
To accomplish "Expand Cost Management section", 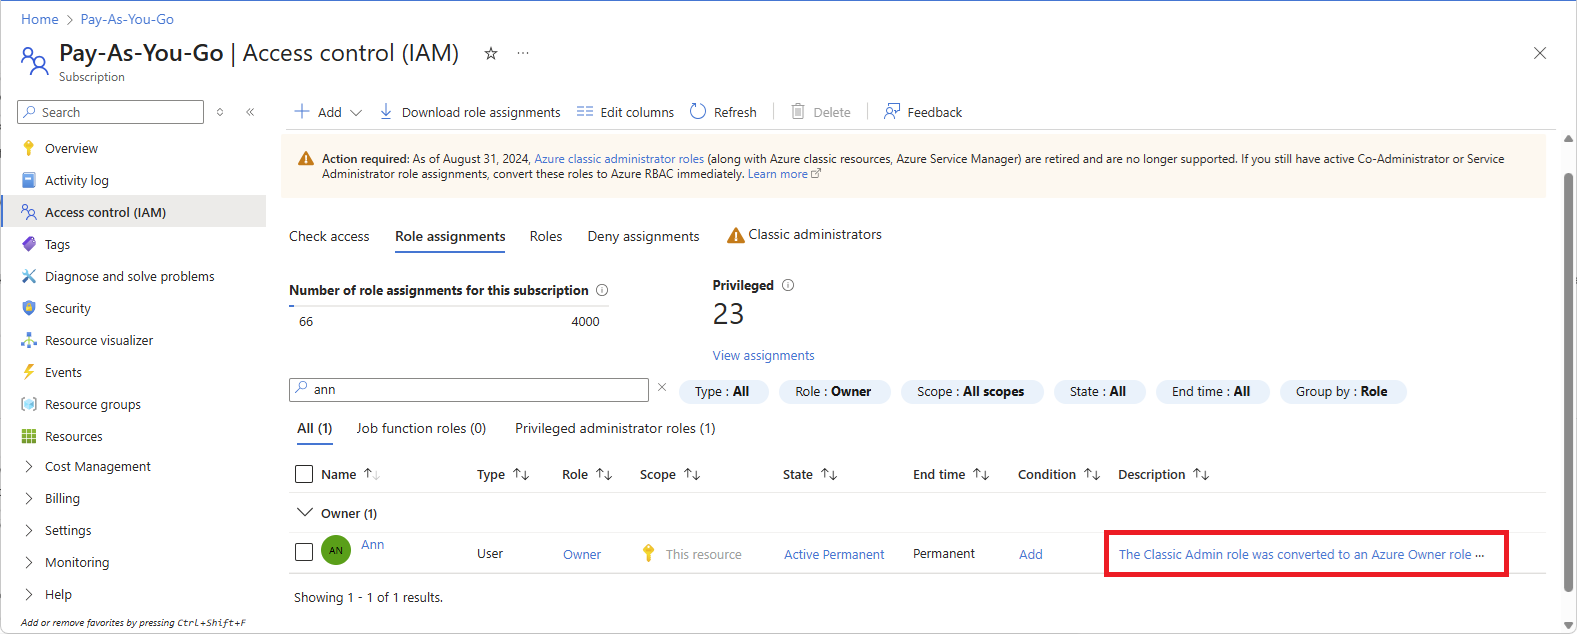I will pos(98,466).
